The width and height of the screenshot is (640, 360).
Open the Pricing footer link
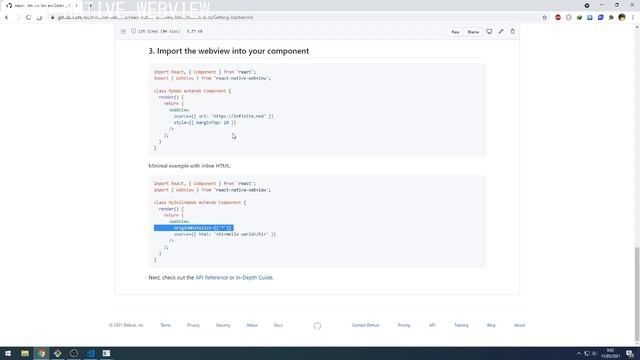(x=404, y=325)
